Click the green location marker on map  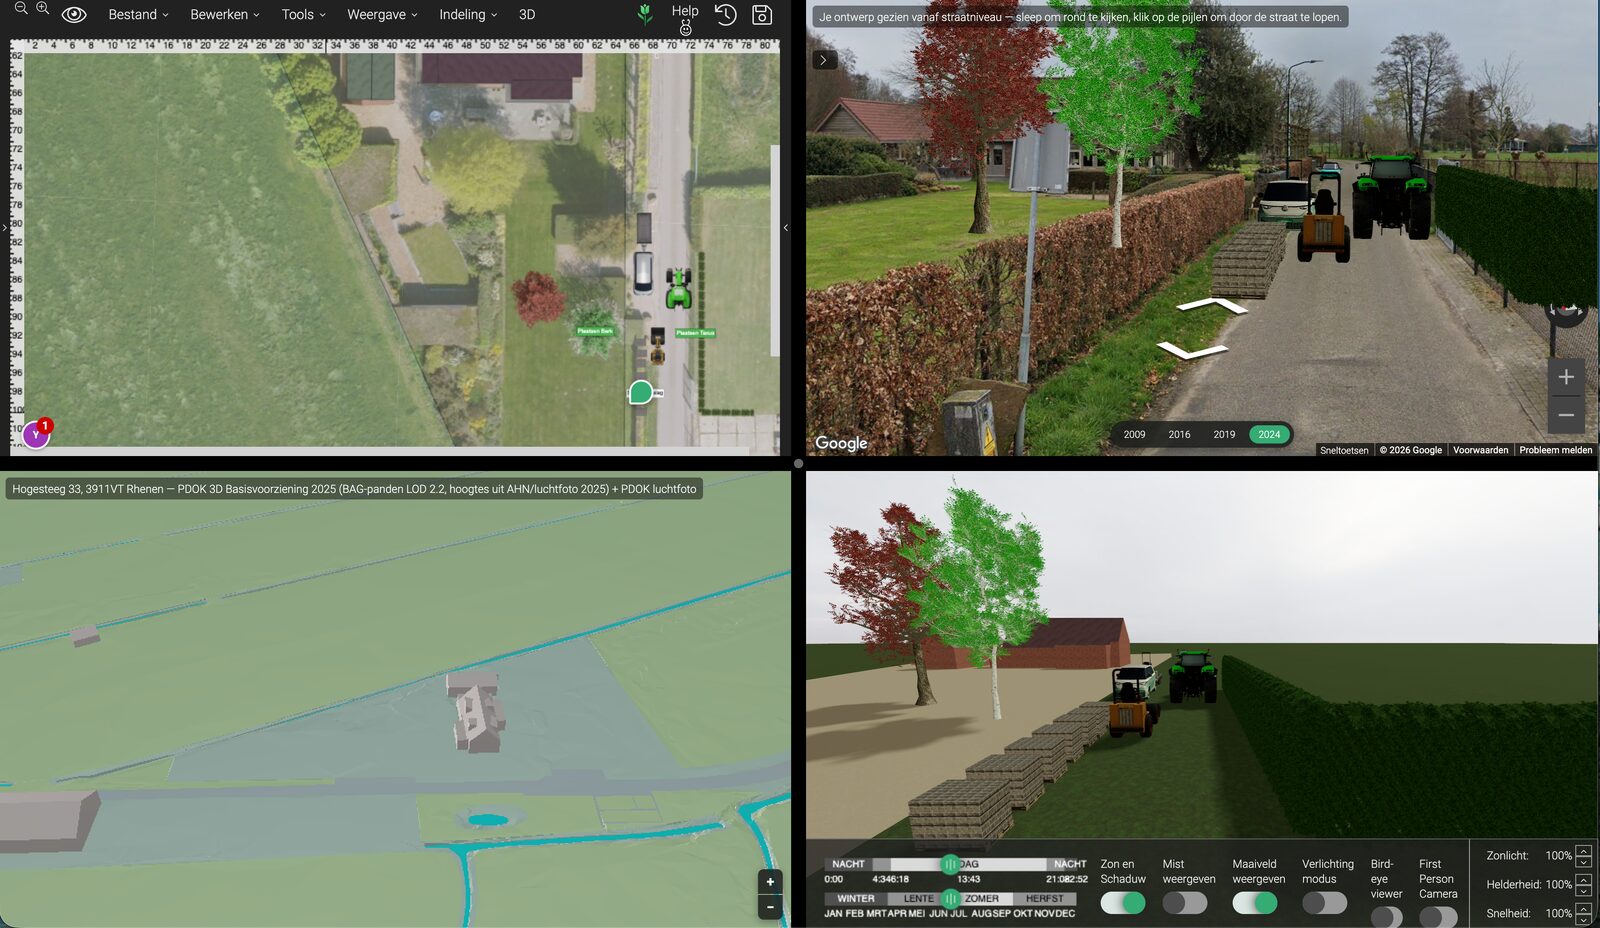tap(641, 393)
